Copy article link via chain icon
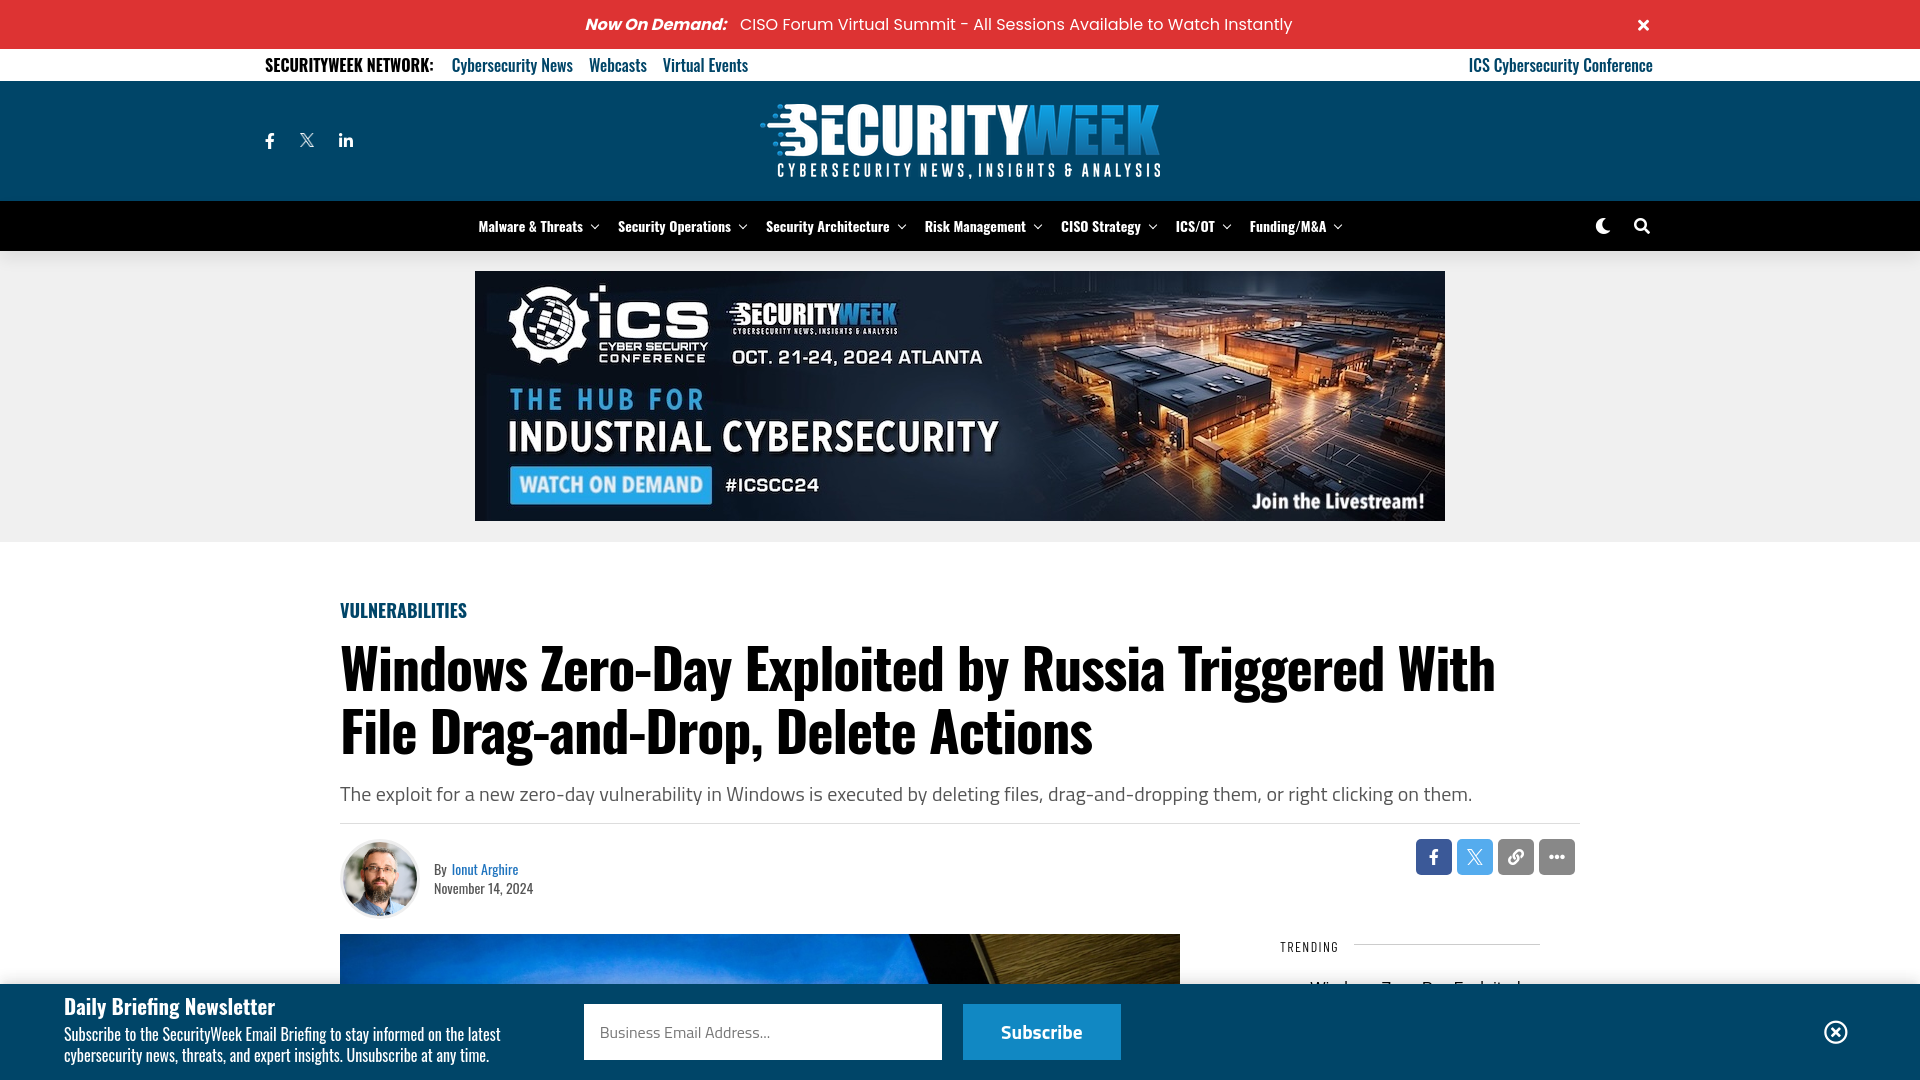The height and width of the screenshot is (1080, 1920). (x=1515, y=857)
